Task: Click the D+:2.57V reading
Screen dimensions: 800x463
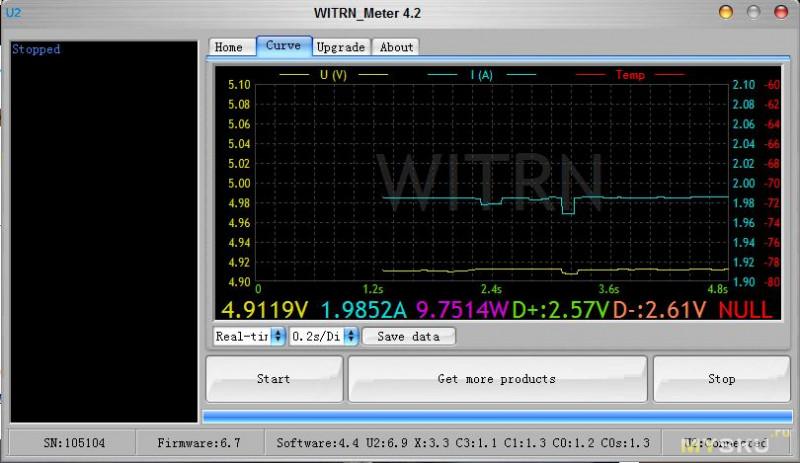Action: 560,309
